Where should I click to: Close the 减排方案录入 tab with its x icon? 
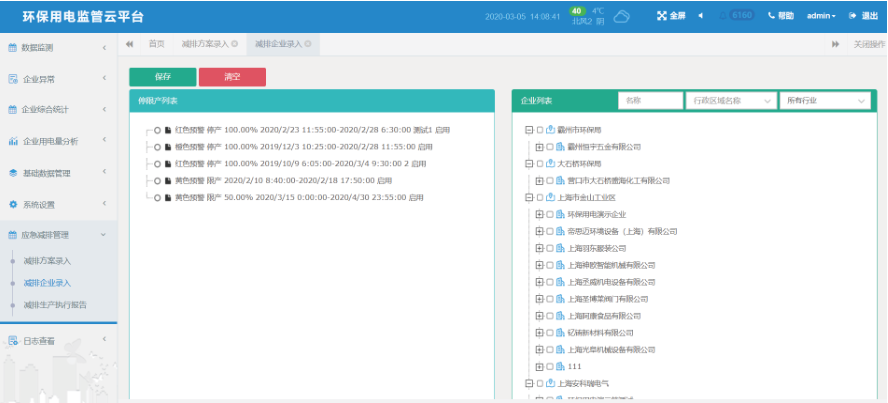point(234,44)
